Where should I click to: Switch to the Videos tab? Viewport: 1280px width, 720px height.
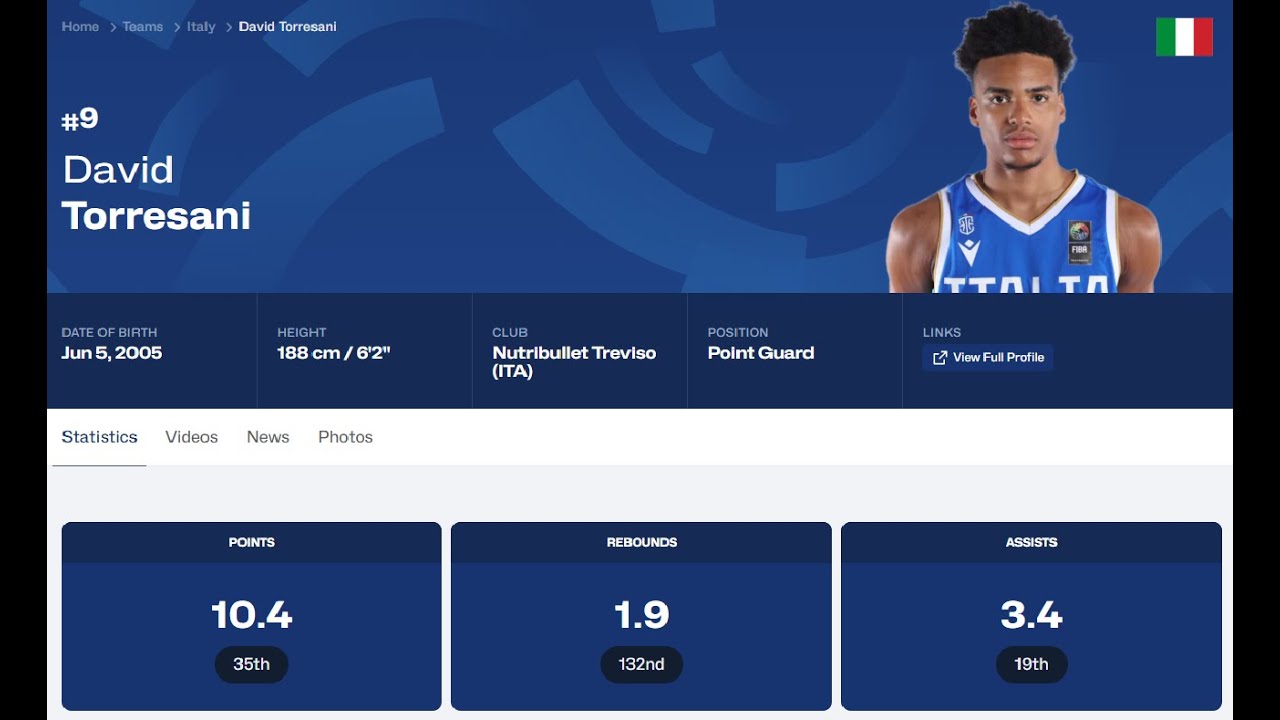pyautogui.click(x=191, y=437)
